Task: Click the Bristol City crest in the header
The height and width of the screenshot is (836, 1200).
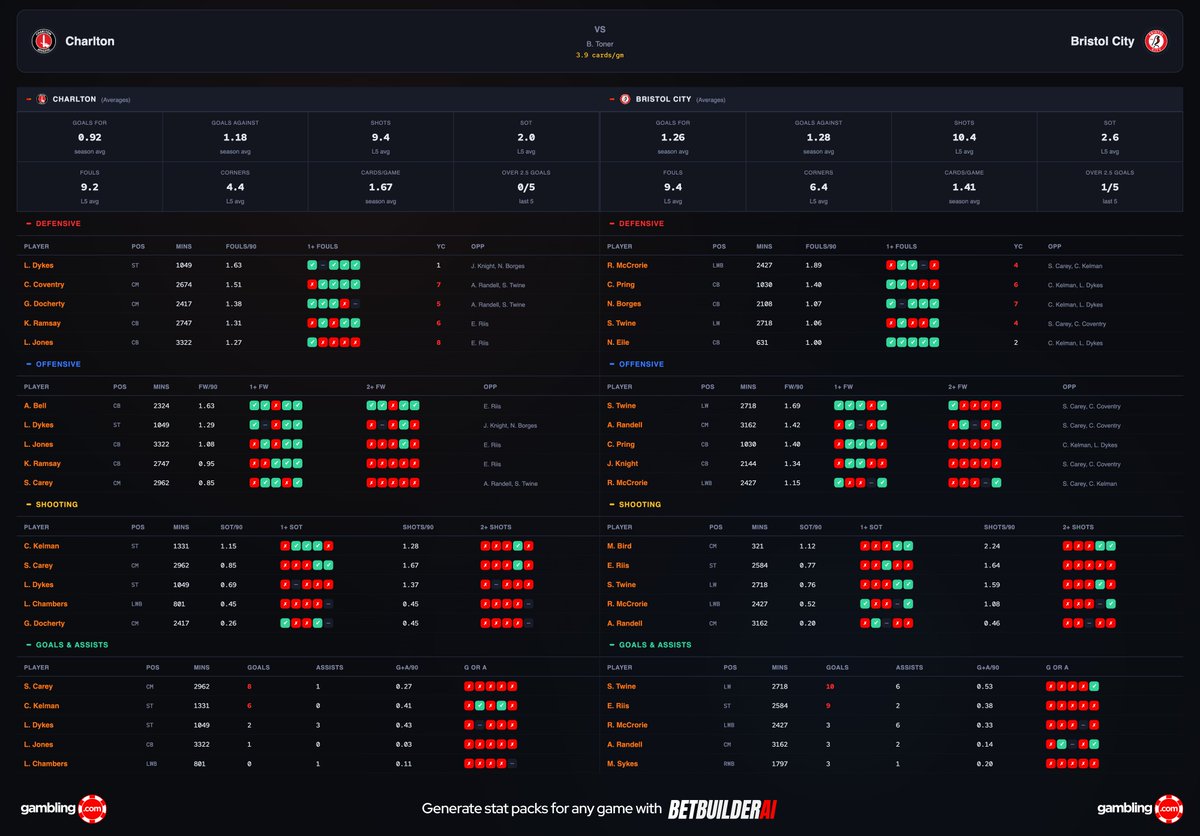Action: pyautogui.click(x=1157, y=41)
